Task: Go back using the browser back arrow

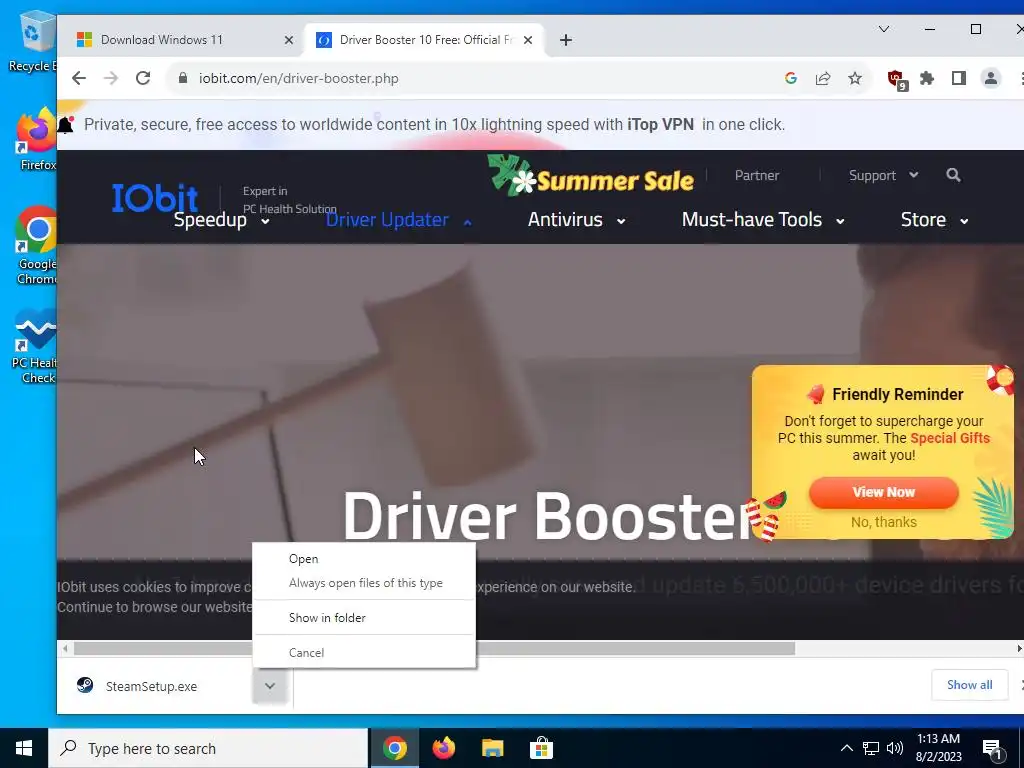Action: (x=79, y=78)
